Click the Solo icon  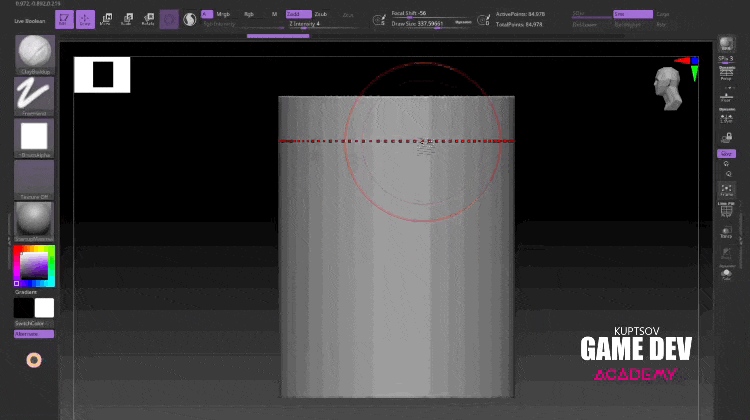726,274
